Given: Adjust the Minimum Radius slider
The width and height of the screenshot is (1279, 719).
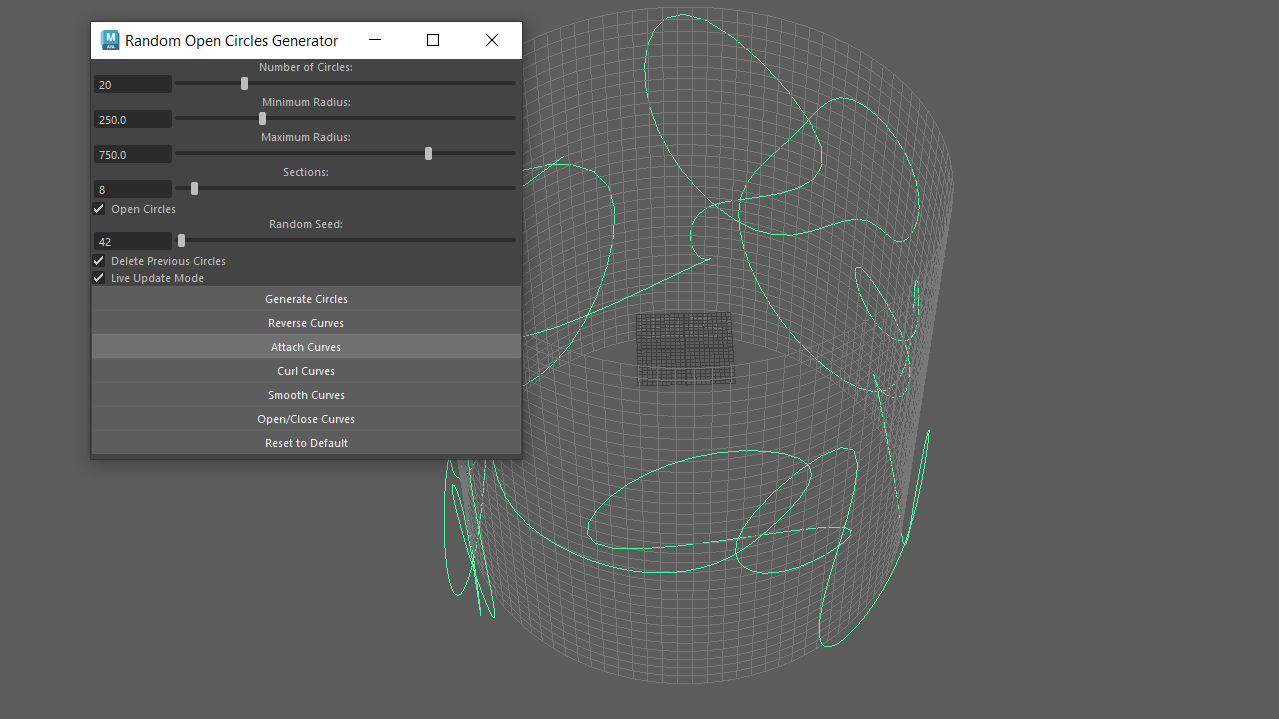Looking at the screenshot, I should point(261,118).
